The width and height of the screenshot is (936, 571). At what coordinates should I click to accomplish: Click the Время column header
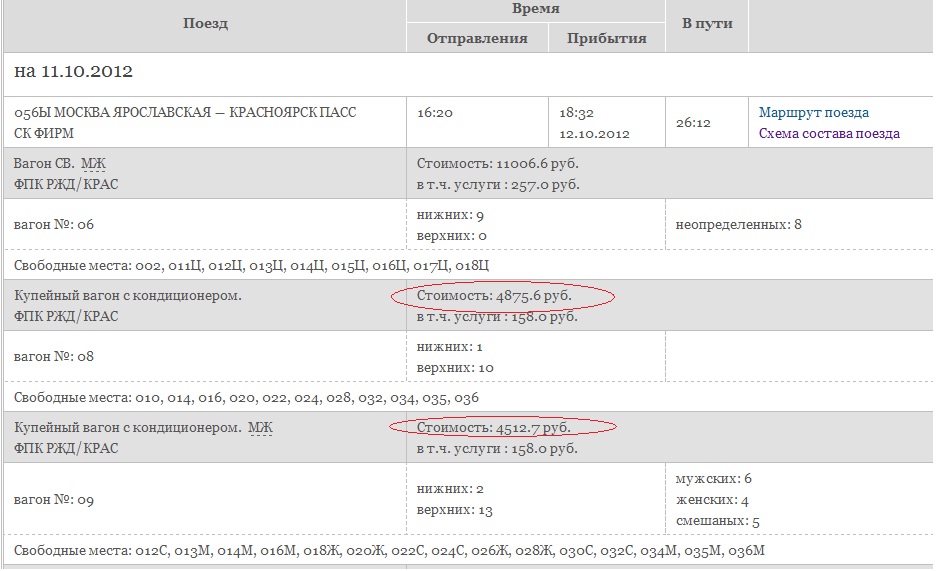point(535,9)
